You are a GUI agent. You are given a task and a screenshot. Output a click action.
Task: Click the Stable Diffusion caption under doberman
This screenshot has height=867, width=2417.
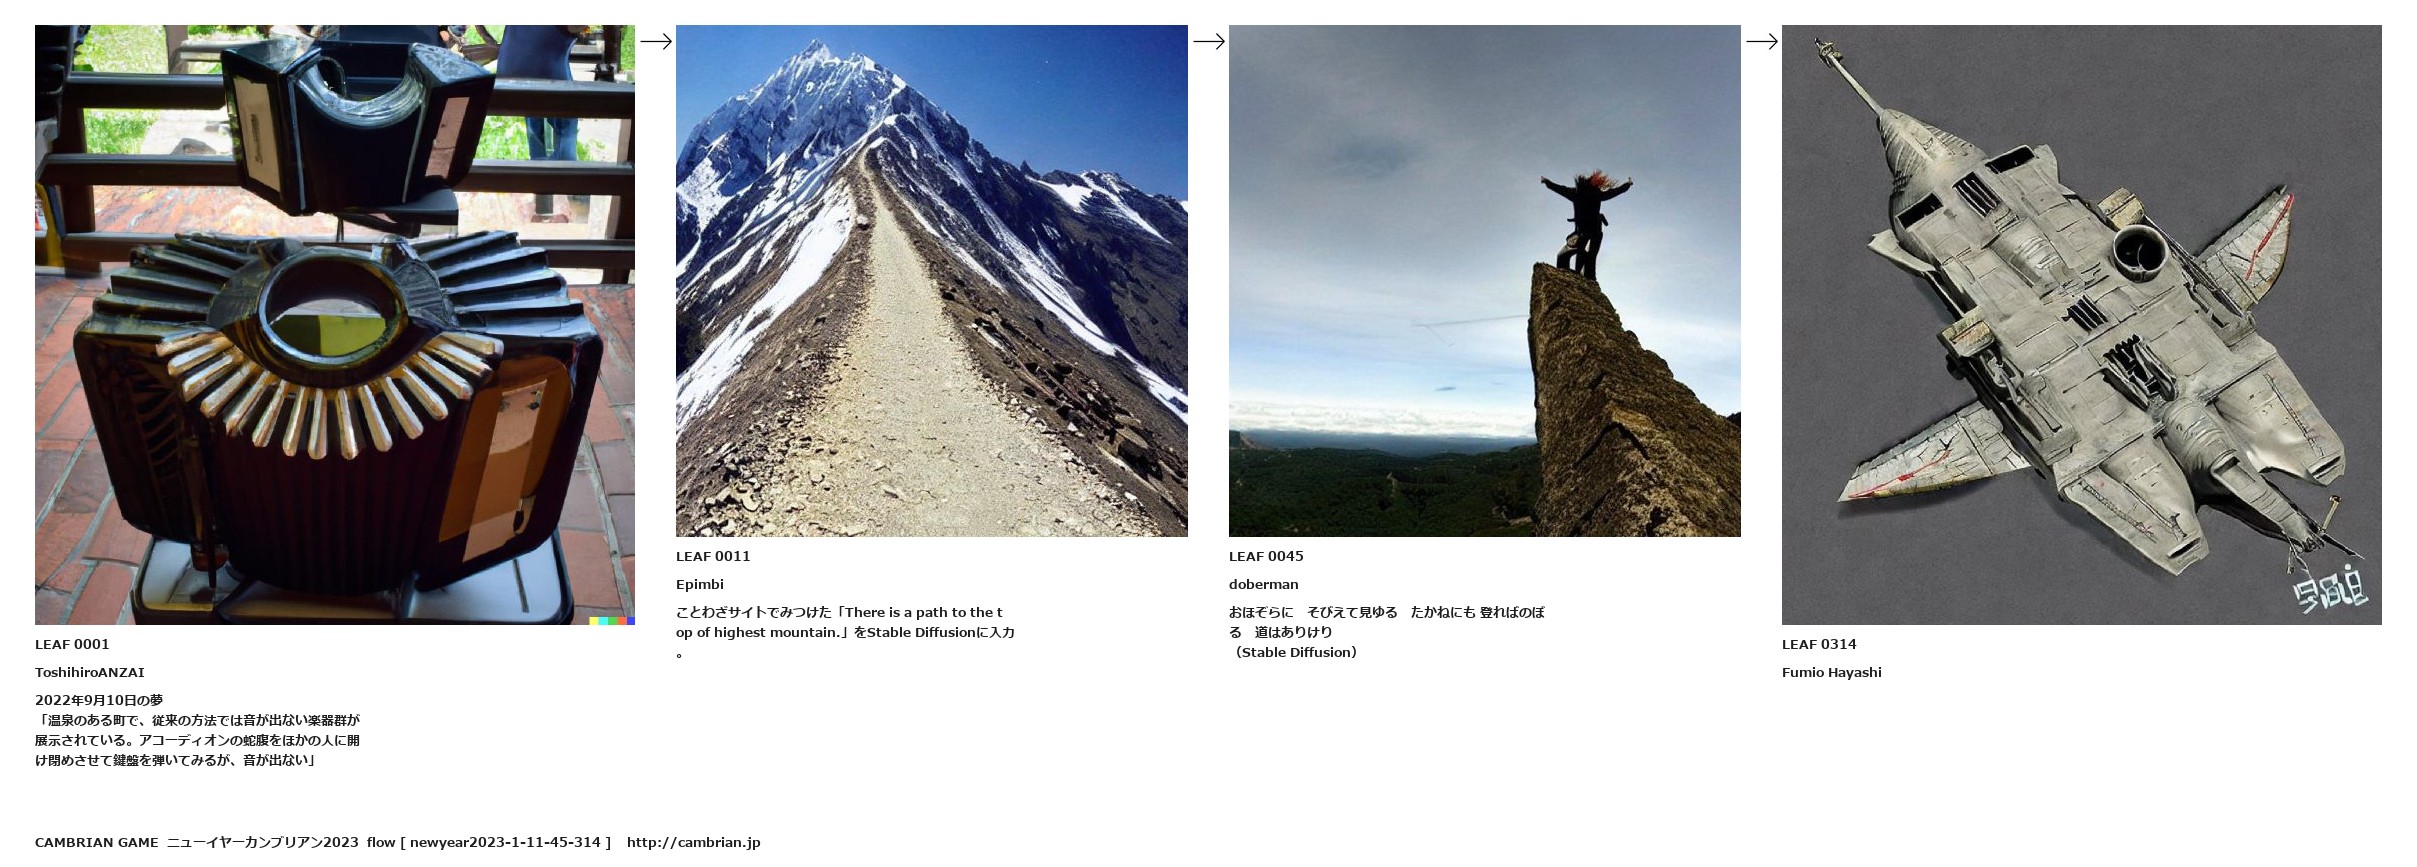(1296, 652)
